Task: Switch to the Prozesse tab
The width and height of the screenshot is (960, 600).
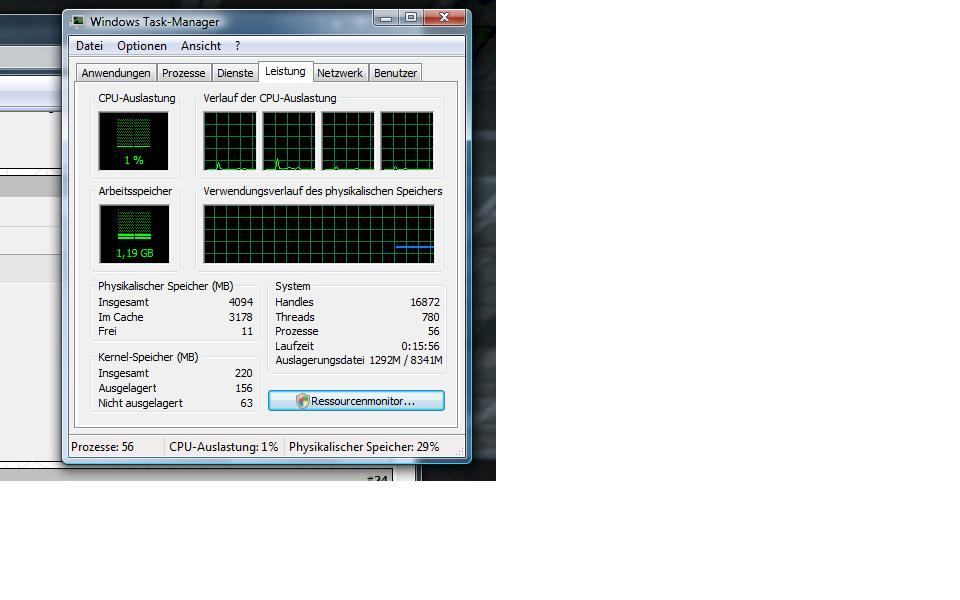Action: tap(184, 73)
